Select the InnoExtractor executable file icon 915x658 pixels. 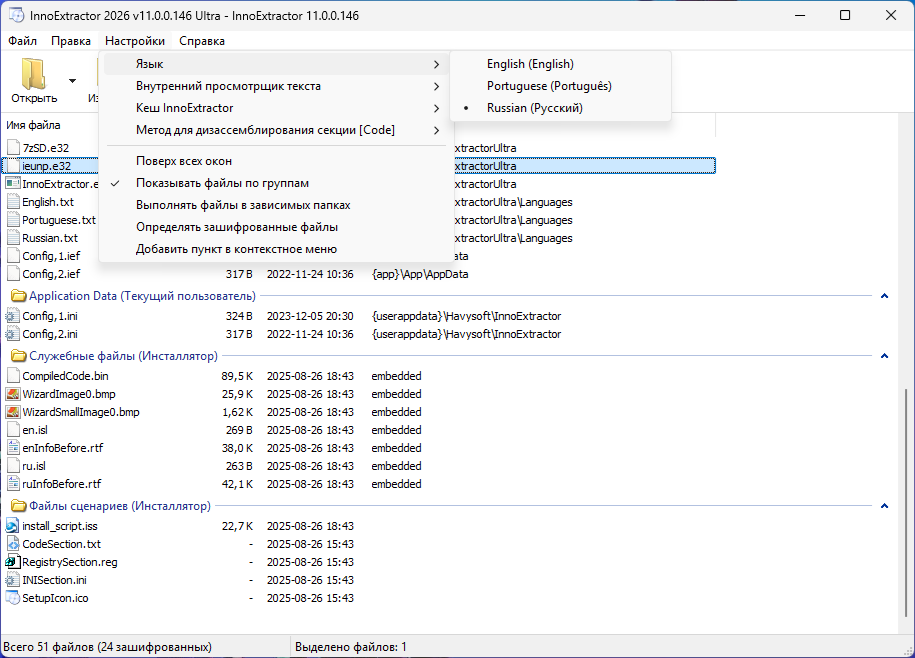13,184
